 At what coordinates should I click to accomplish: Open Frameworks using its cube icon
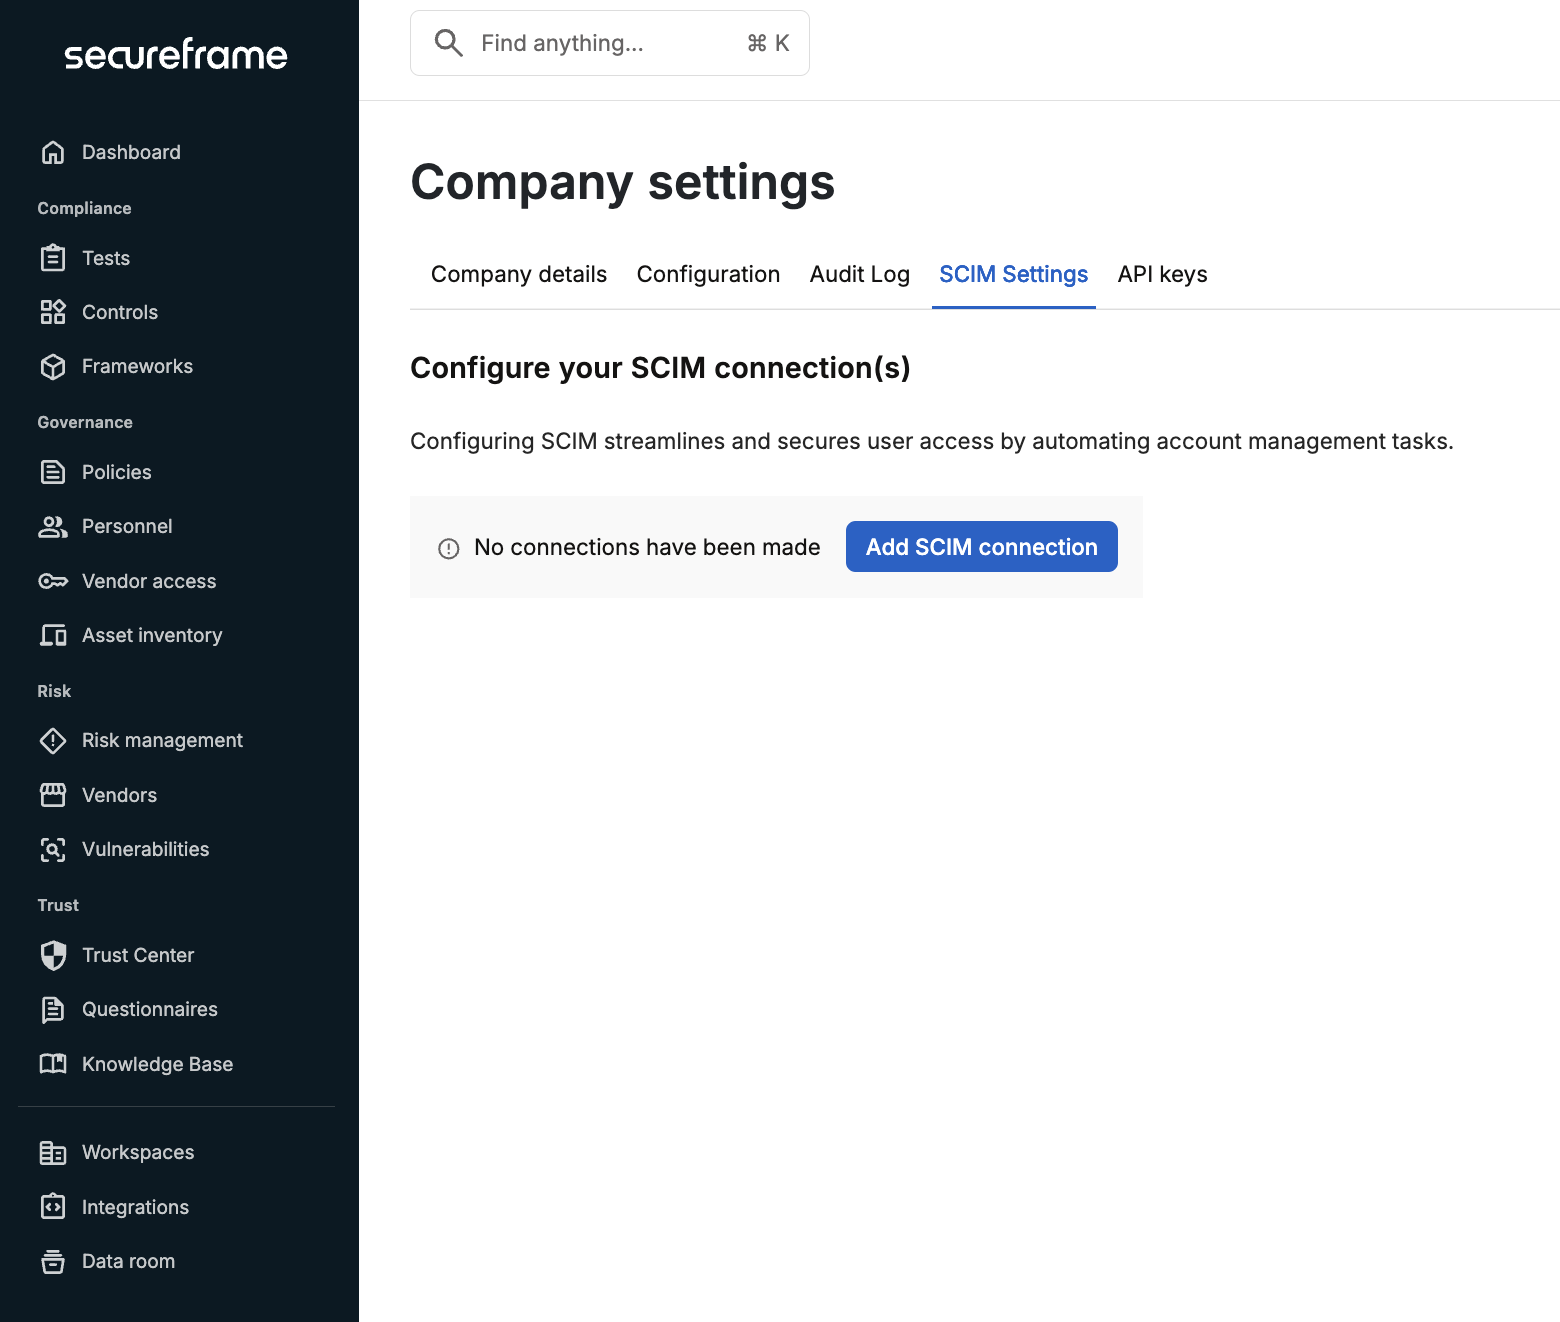53,366
